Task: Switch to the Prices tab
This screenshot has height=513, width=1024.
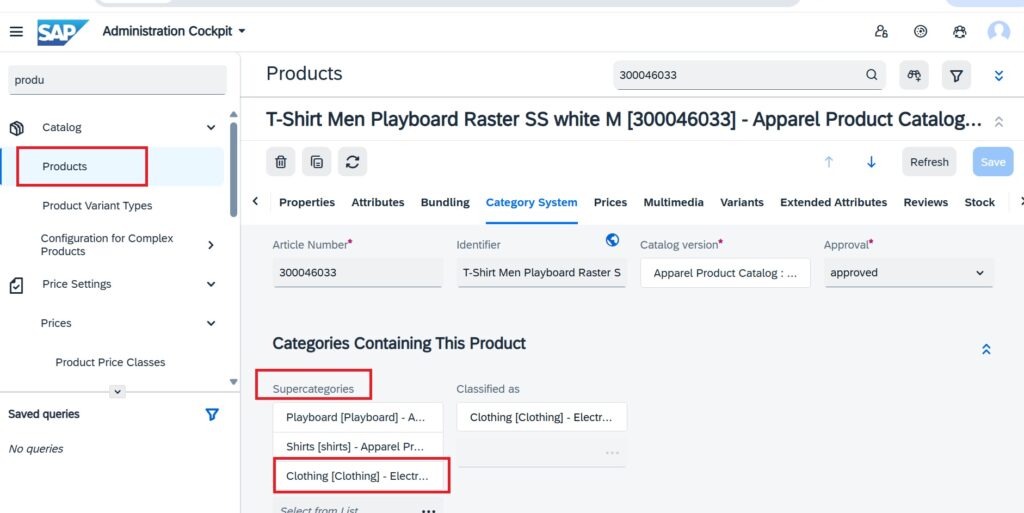Action: point(611,202)
